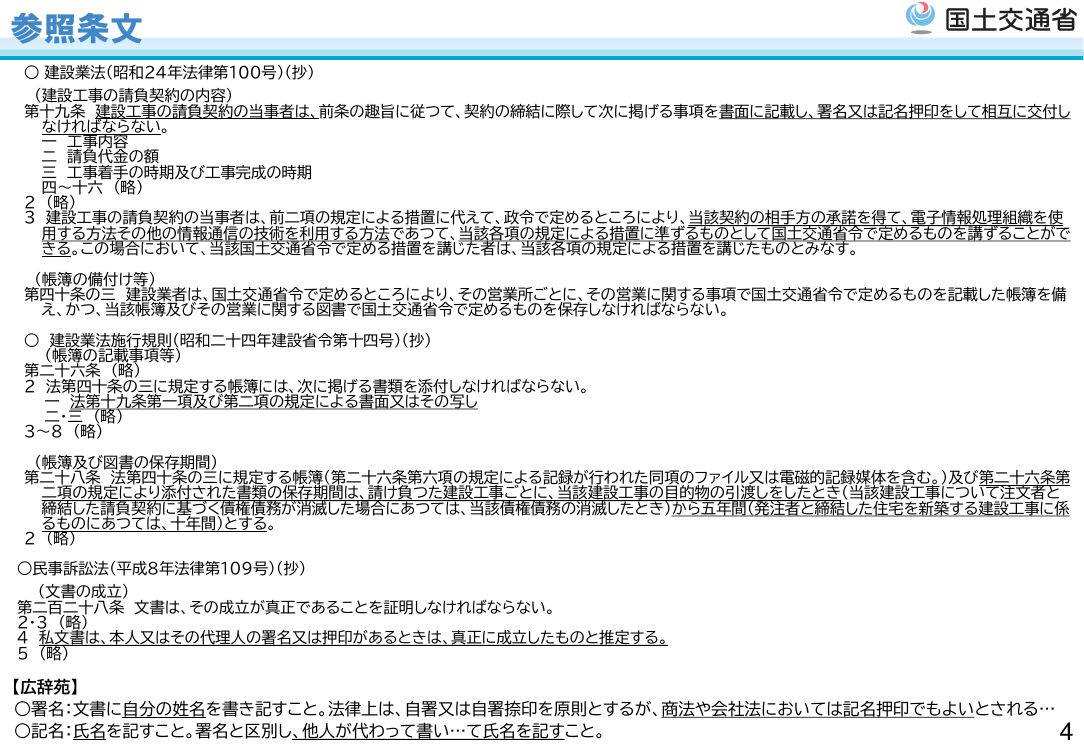Click the 署名 dictionary definition line
This screenshot has height=750, width=1084.
[534, 709]
